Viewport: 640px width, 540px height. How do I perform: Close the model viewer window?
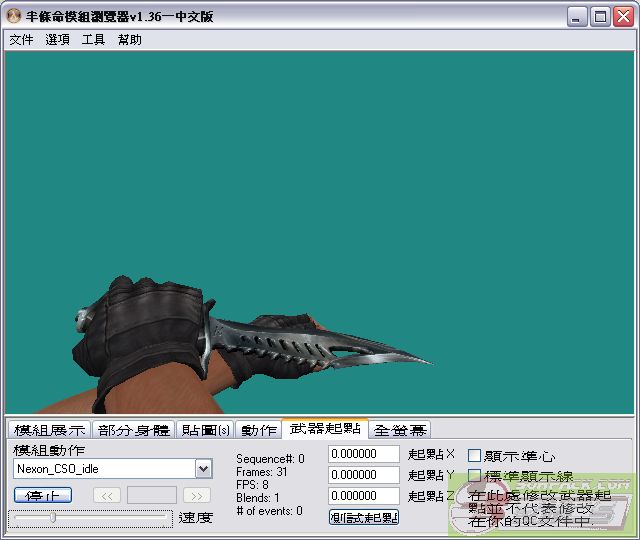pyautogui.click(x=624, y=17)
